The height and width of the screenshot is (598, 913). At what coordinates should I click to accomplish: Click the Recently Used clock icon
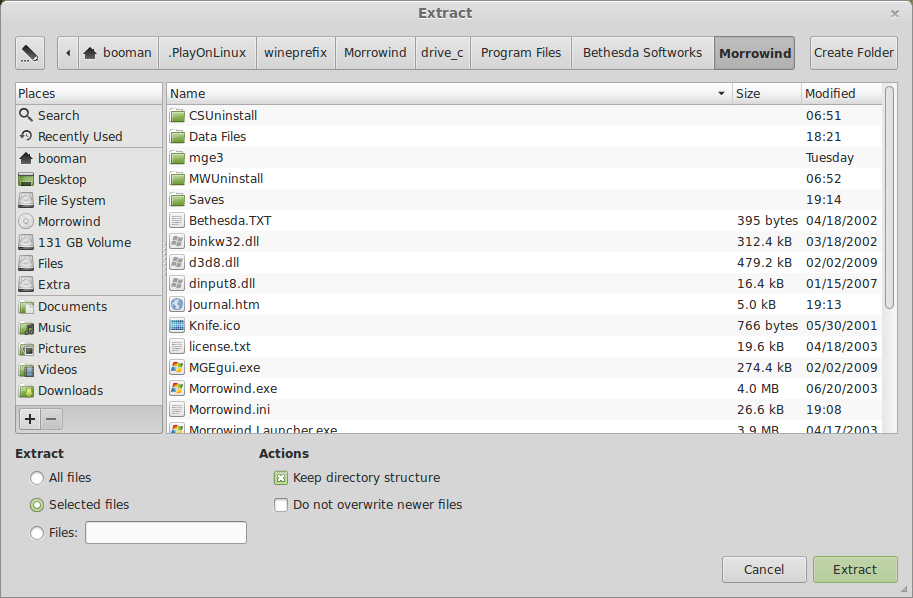26,136
